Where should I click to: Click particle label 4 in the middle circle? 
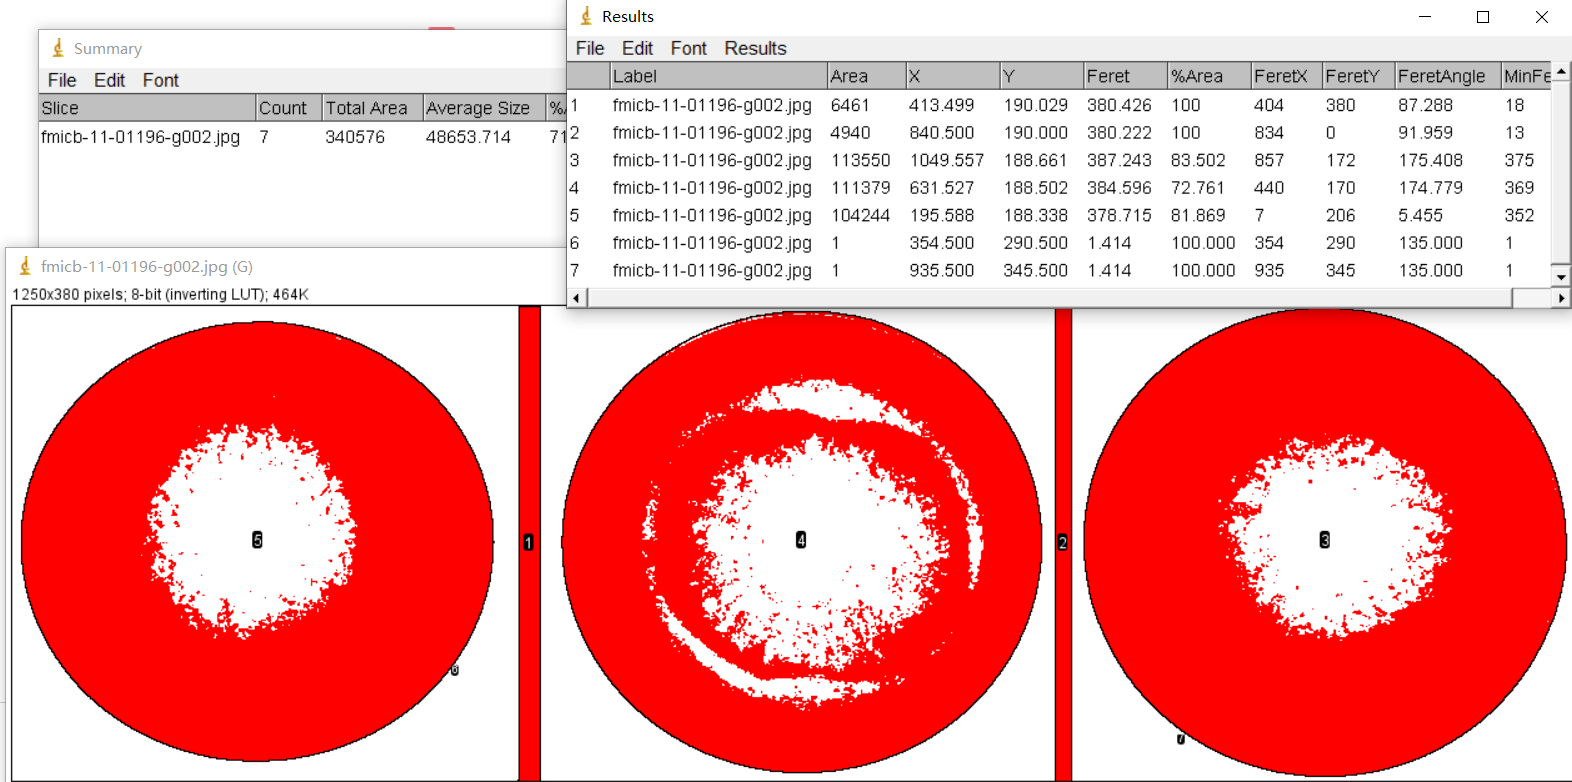point(801,540)
